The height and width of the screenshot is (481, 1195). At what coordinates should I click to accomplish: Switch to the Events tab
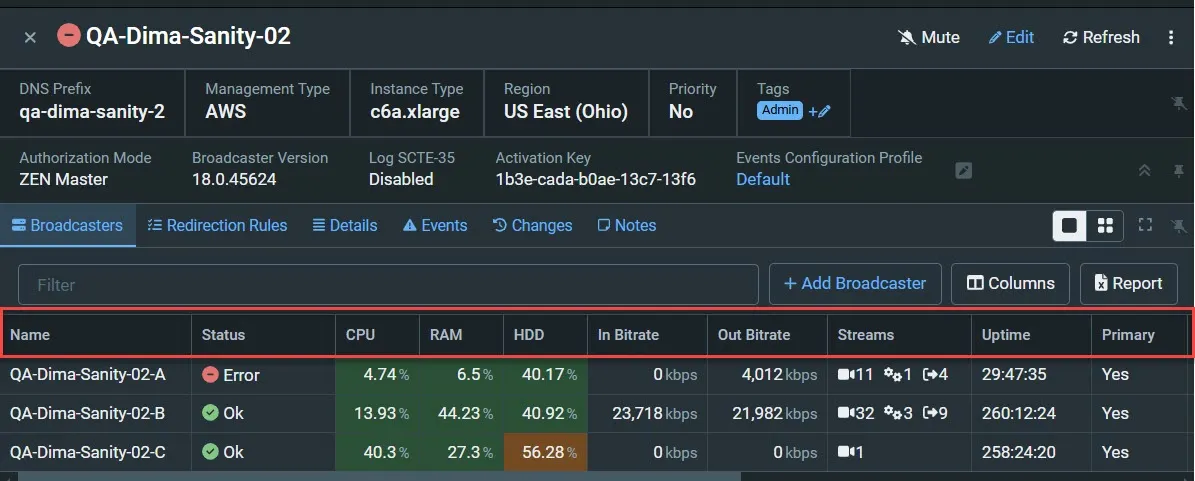pyautogui.click(x=435, y=226)
